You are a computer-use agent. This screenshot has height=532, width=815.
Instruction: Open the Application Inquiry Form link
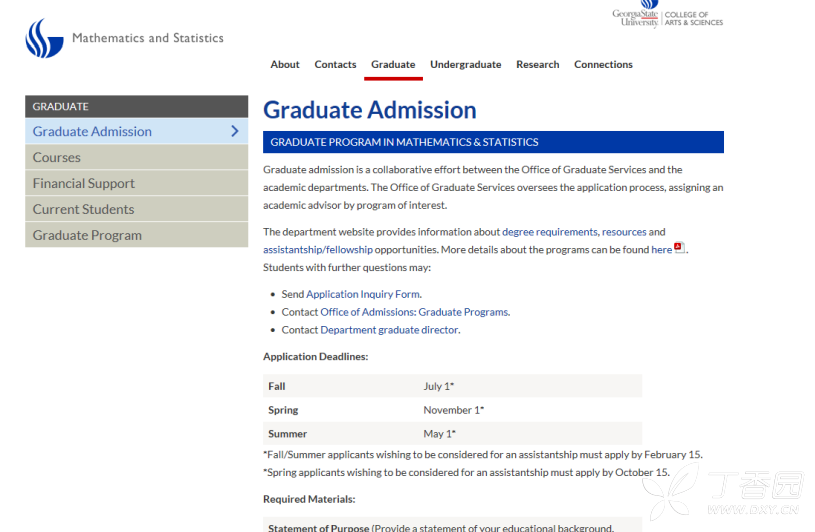363,294
